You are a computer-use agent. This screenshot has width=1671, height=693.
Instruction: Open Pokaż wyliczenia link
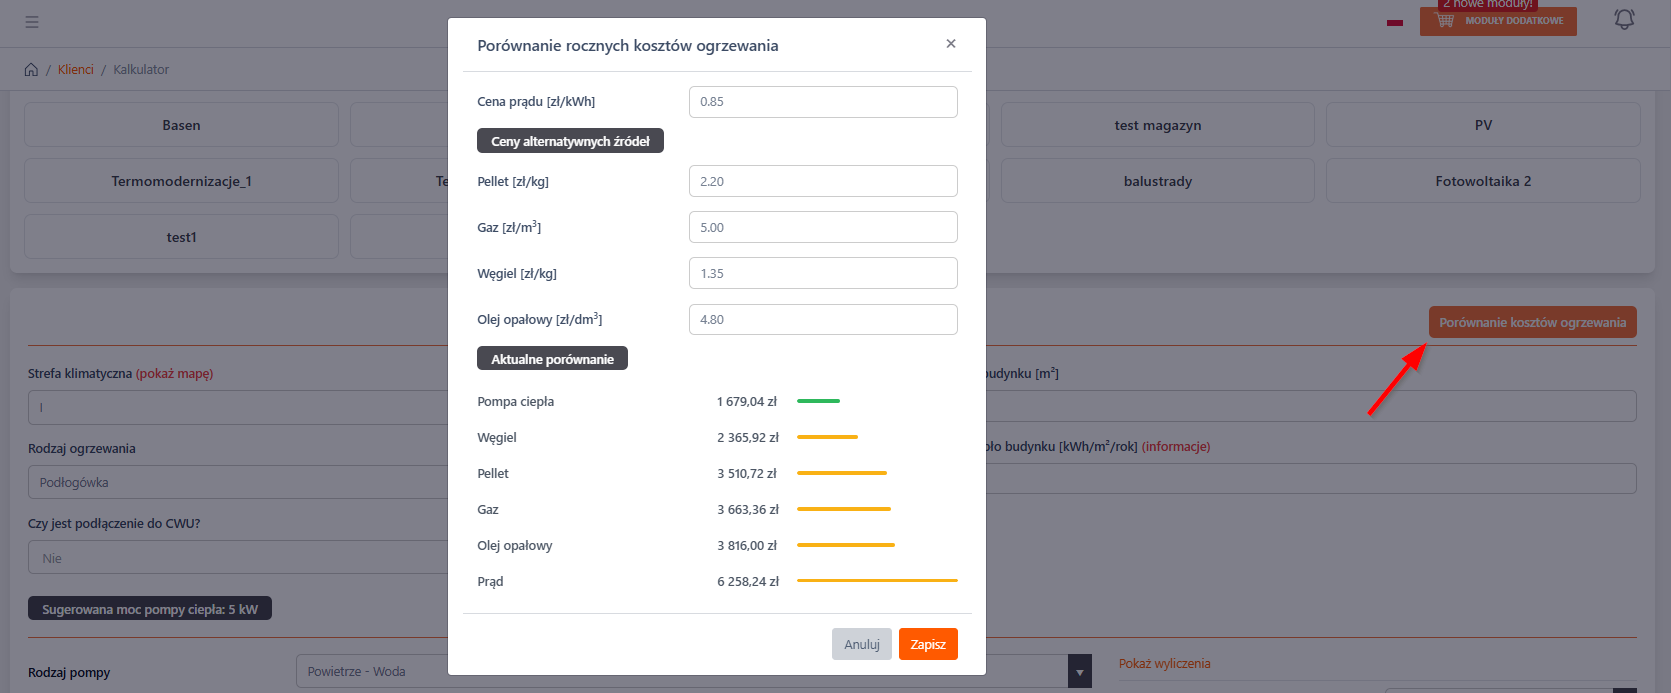[x=1164, y=664]
